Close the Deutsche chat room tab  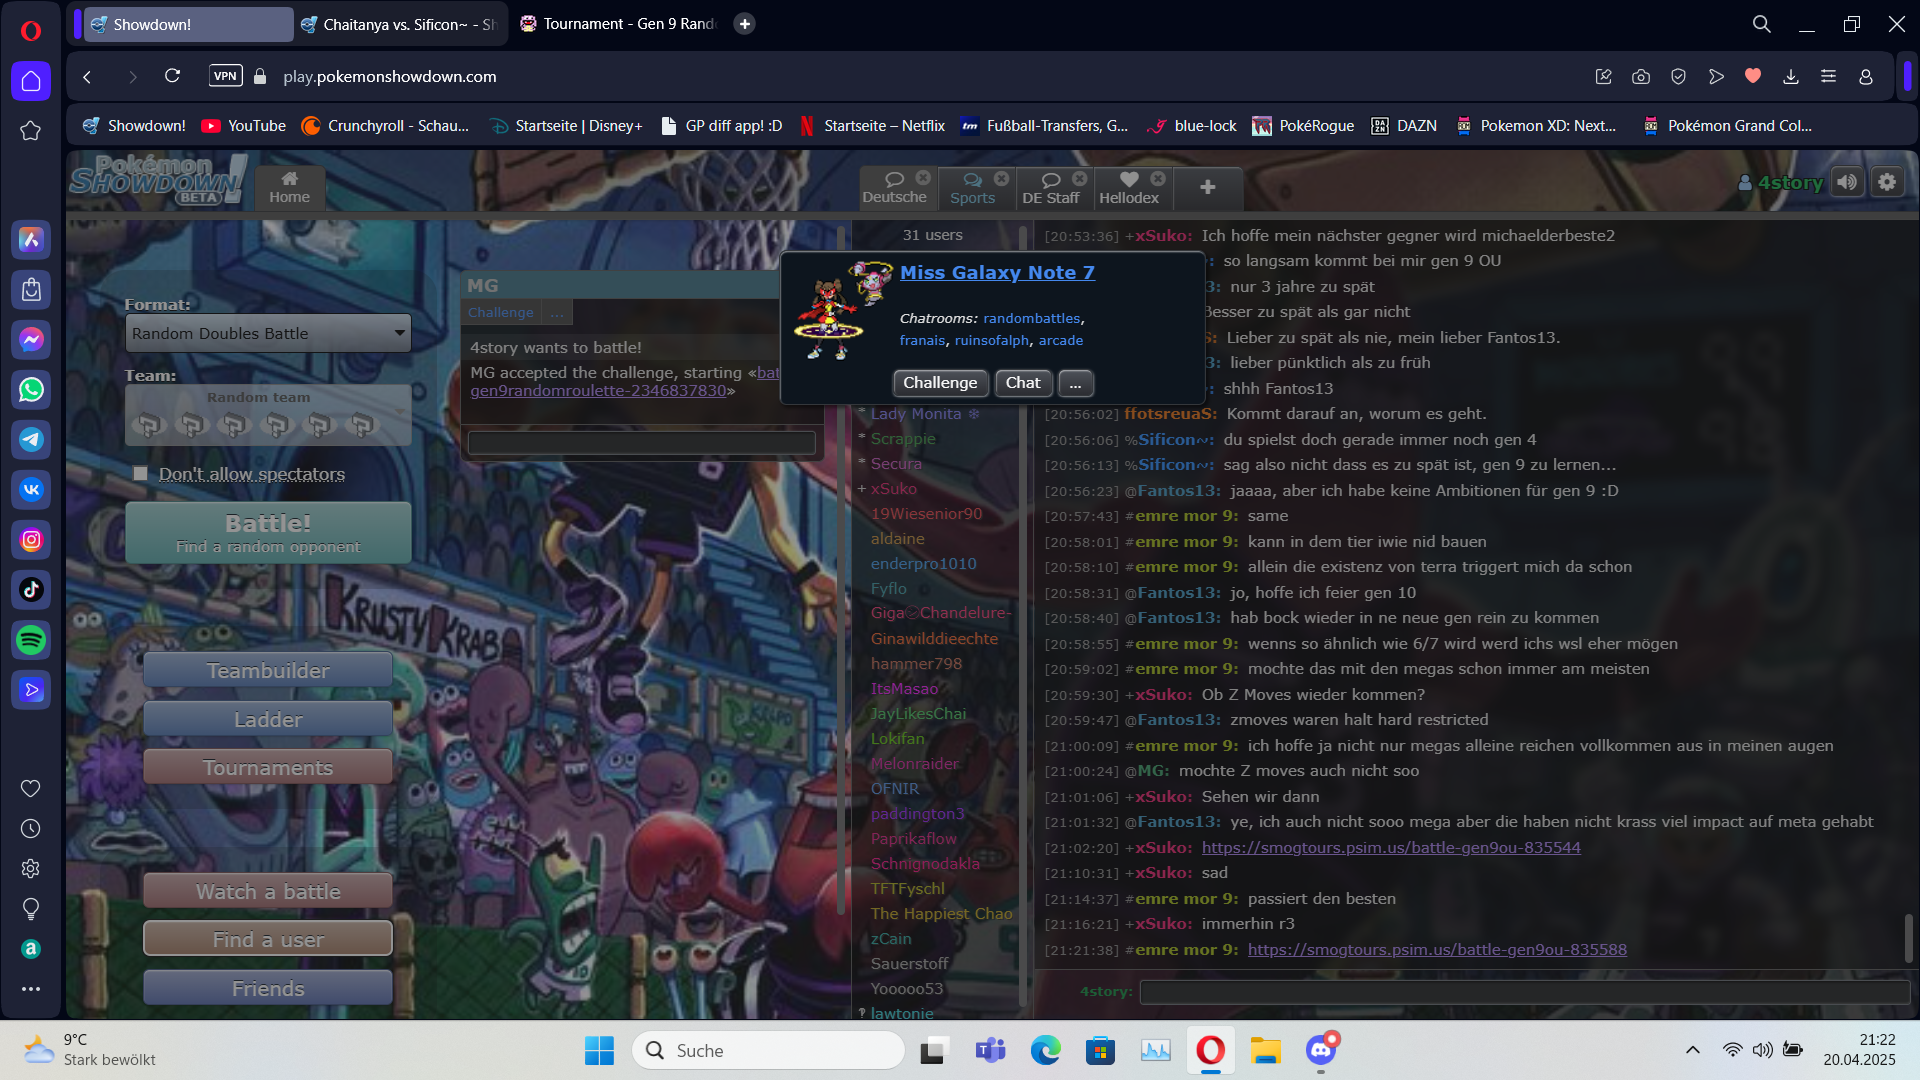(923, 178)
